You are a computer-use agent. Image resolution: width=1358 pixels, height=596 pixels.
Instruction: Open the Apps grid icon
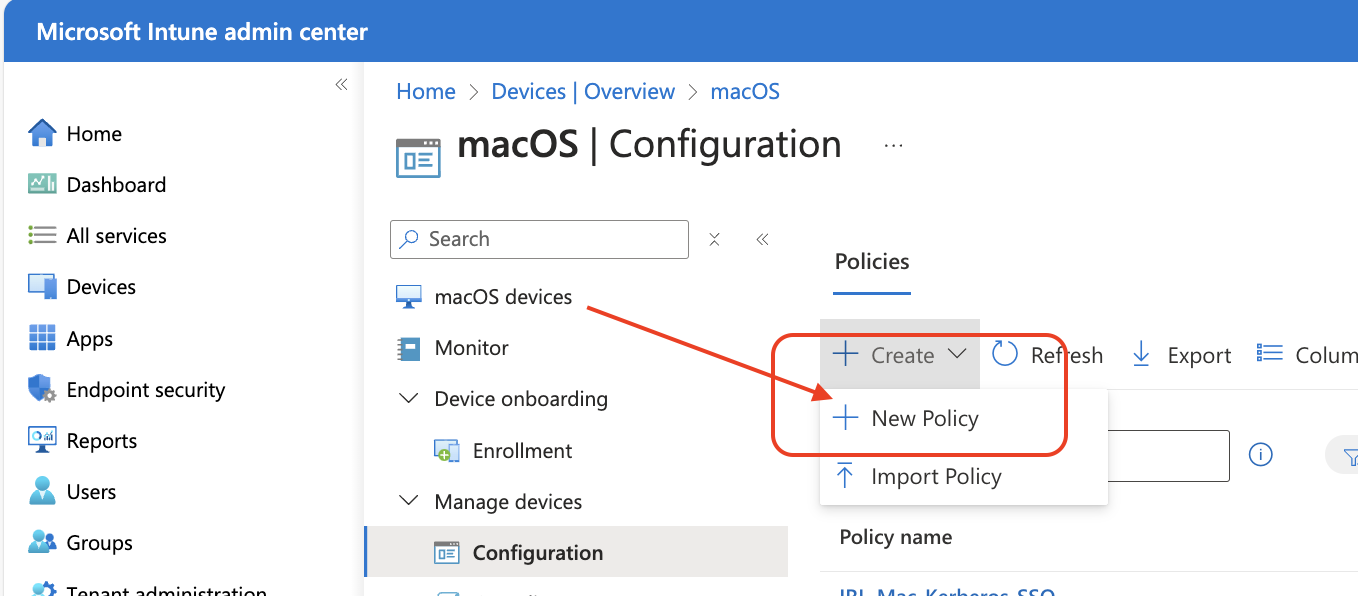pyautogui.click(x=42, y=338)
